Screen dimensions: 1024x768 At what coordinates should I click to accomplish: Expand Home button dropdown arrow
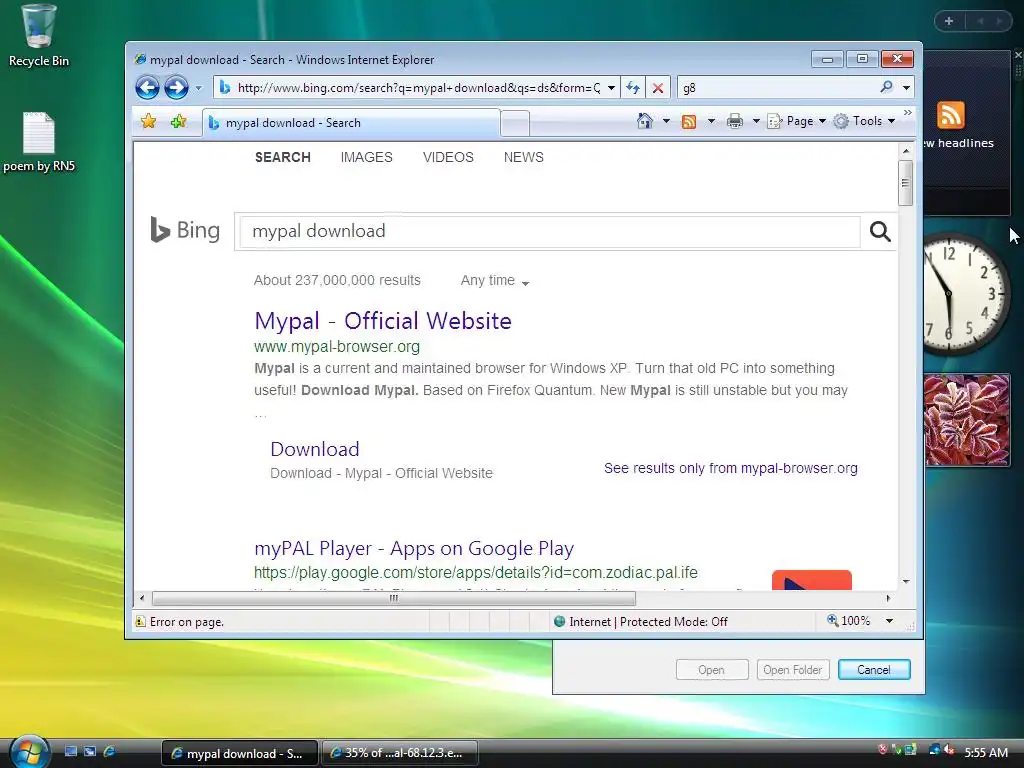click(666, 121)
